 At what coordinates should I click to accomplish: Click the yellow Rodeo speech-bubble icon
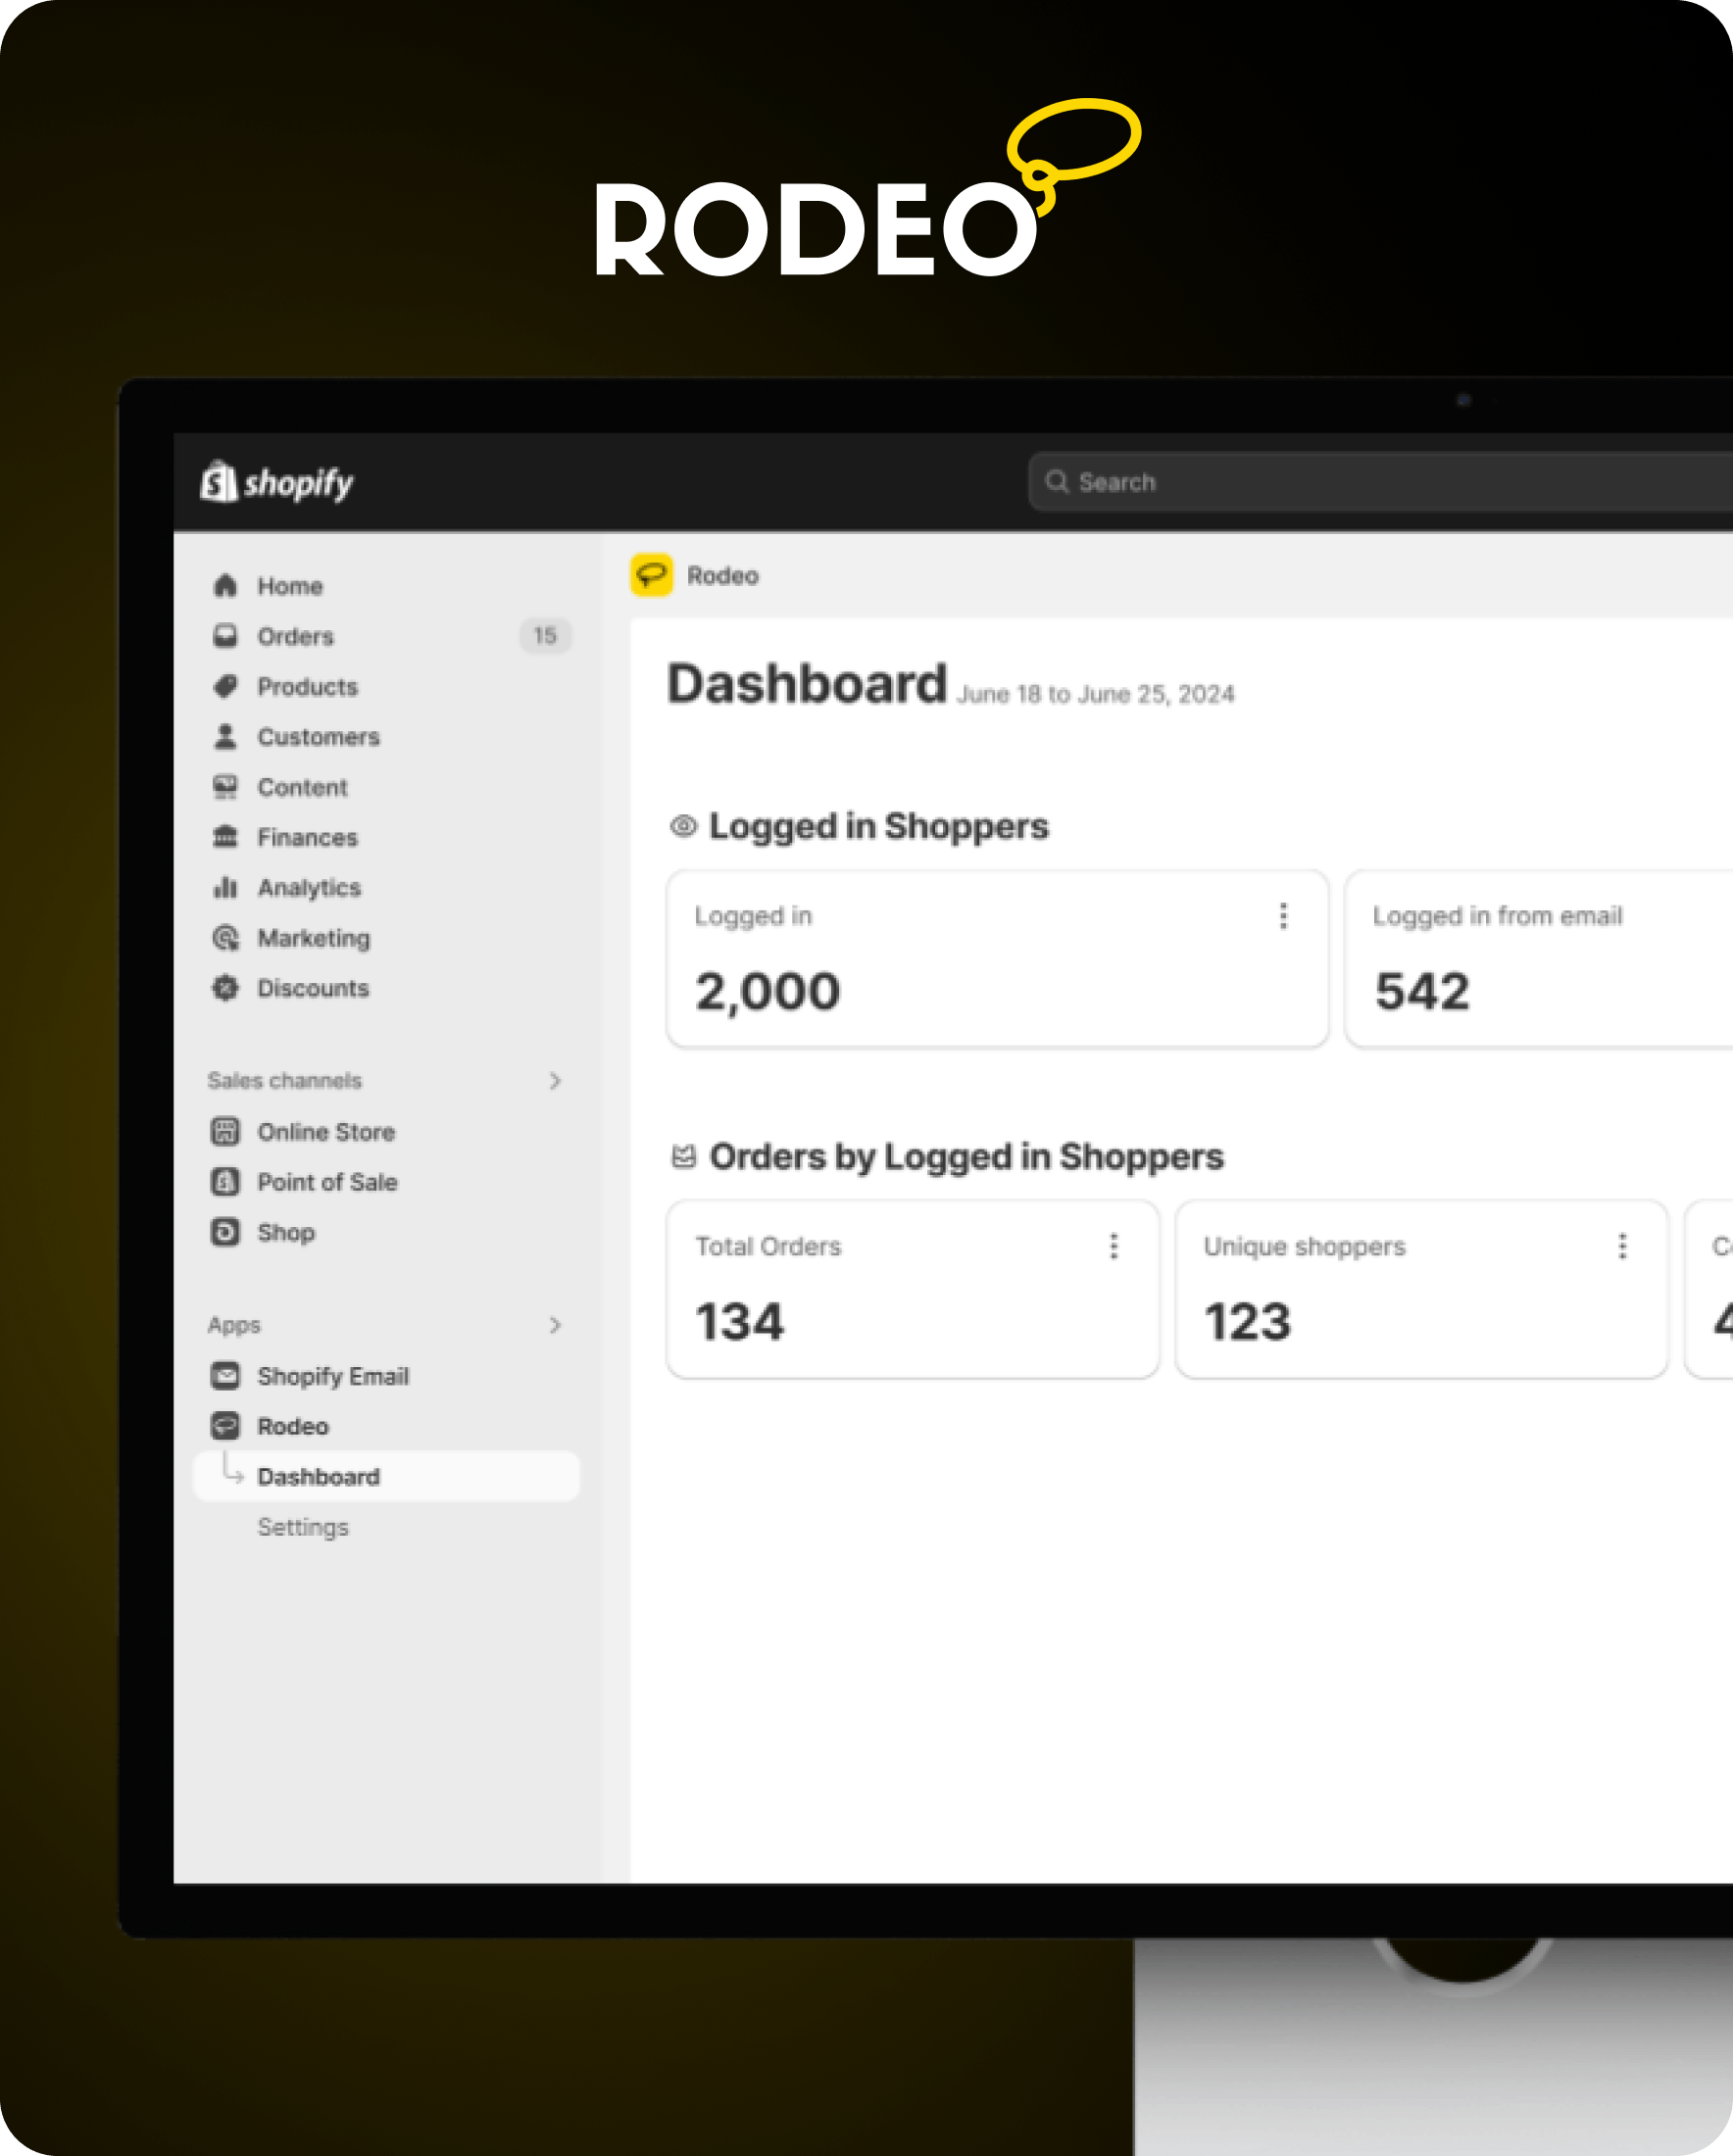point(653,576)
